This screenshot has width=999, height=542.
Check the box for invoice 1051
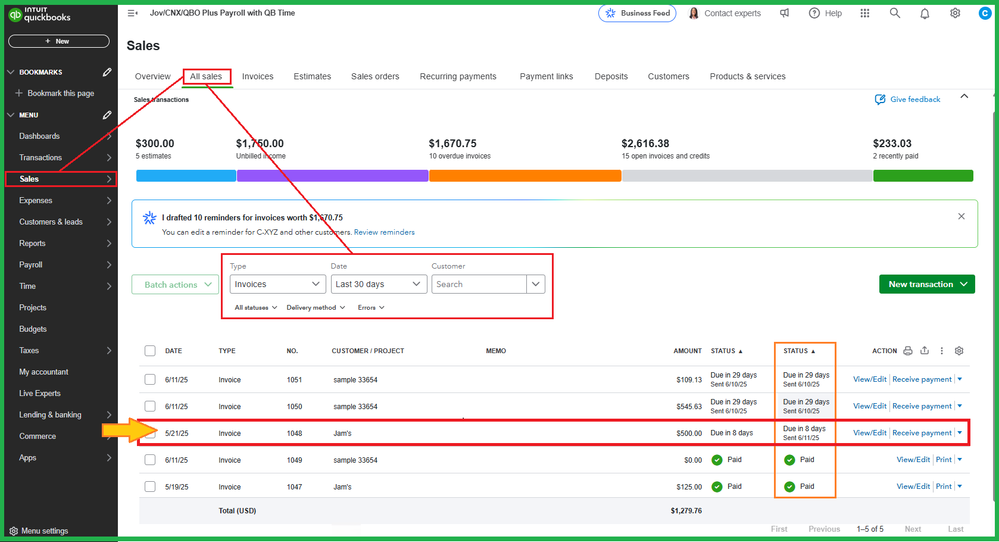click(150, 380)
